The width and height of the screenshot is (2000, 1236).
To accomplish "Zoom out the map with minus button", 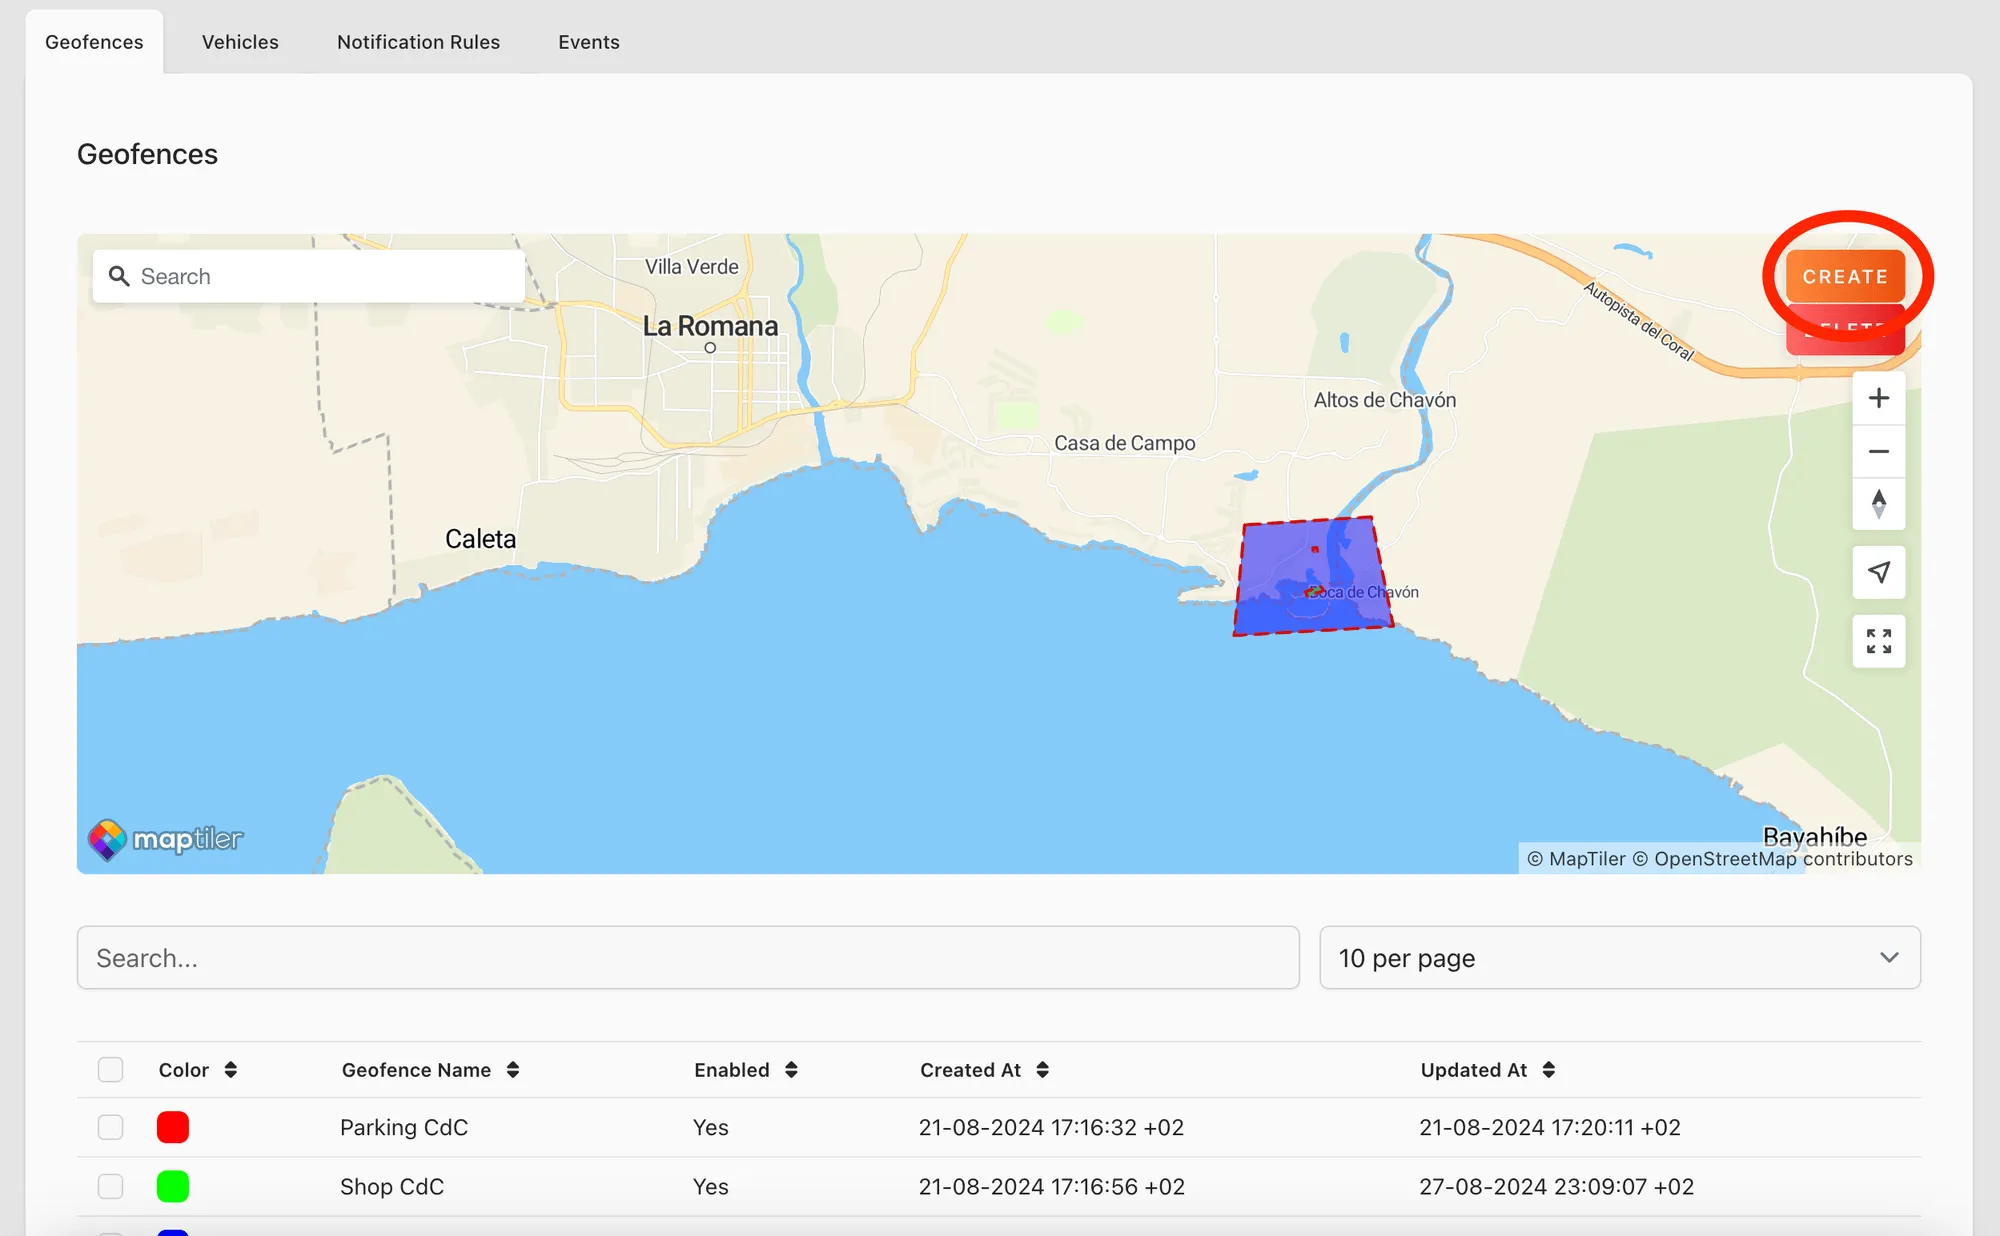I will [1878, 451].
